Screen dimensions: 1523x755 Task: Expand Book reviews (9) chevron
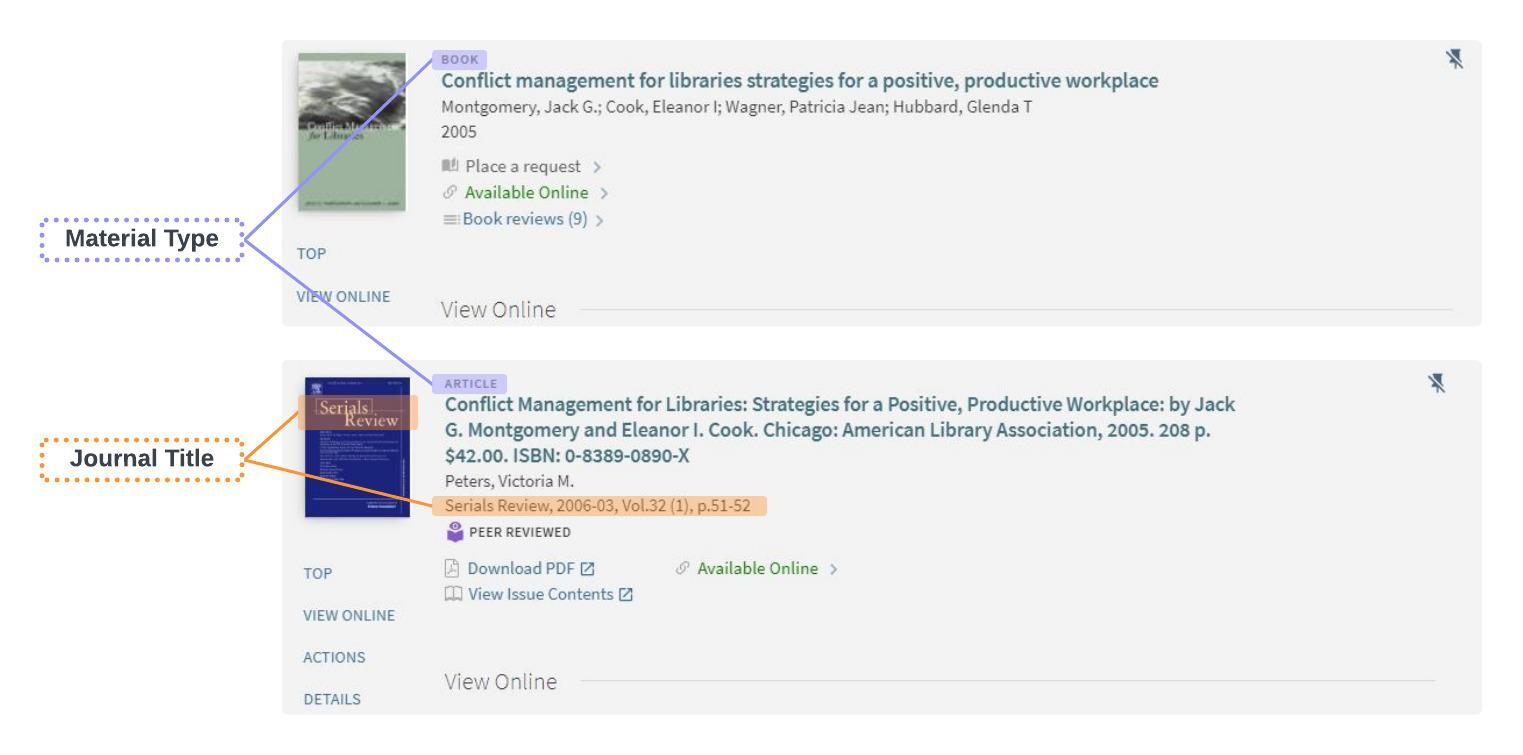[x=598, y=219]
